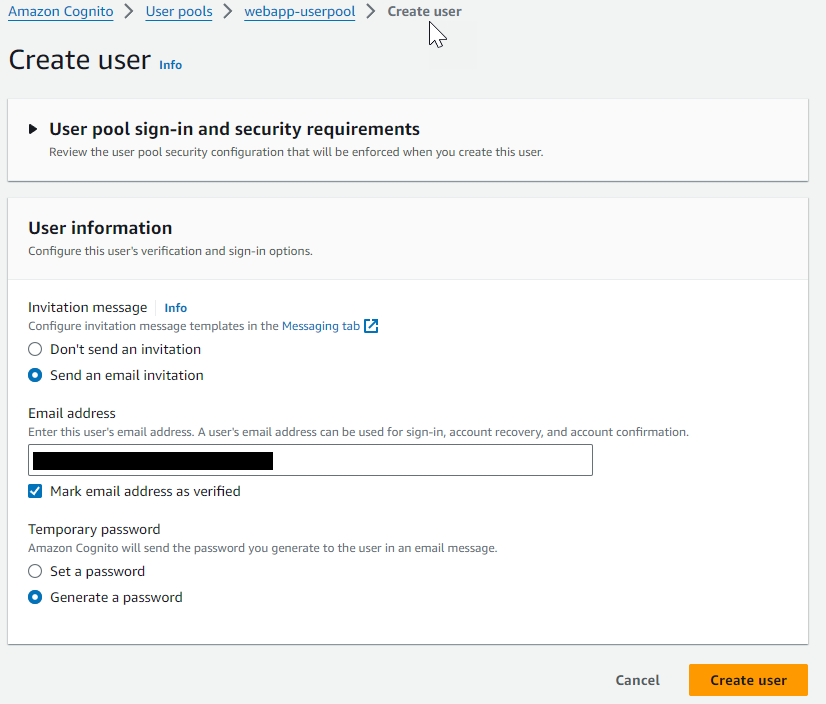Click the "Create user" page title
826x704 pixels.
click(x=79, y=60)
